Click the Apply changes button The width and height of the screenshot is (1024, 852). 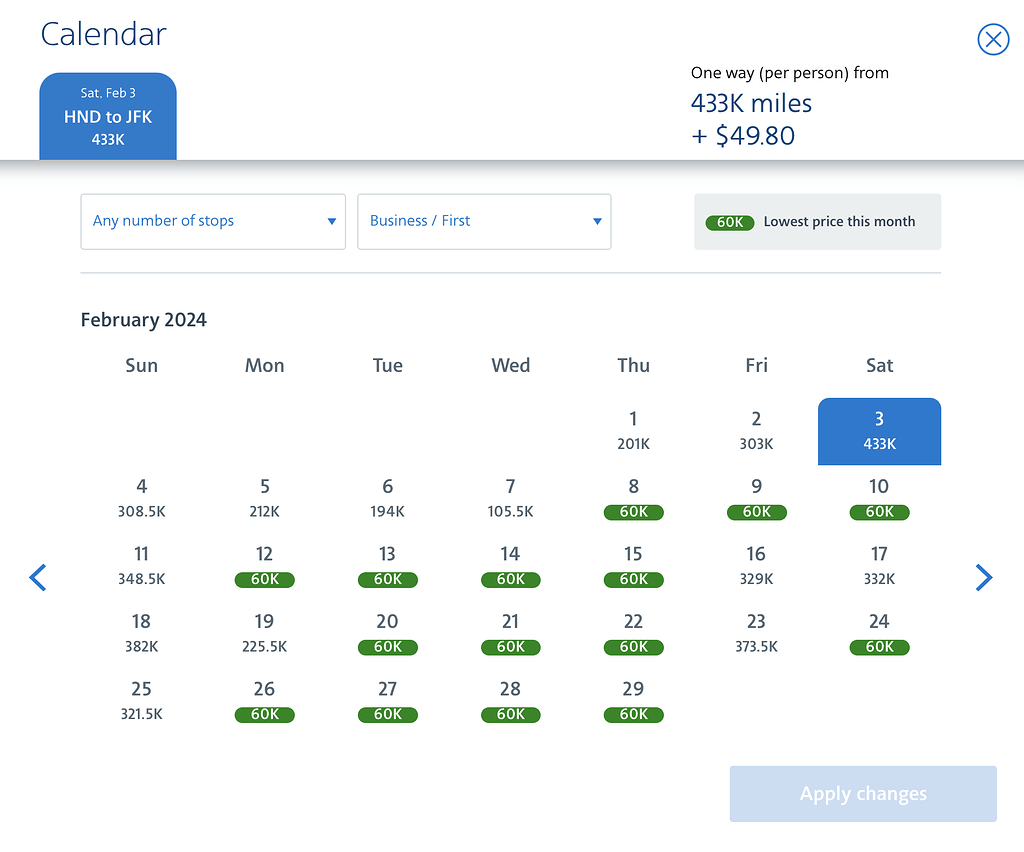[x=863, y=794]
